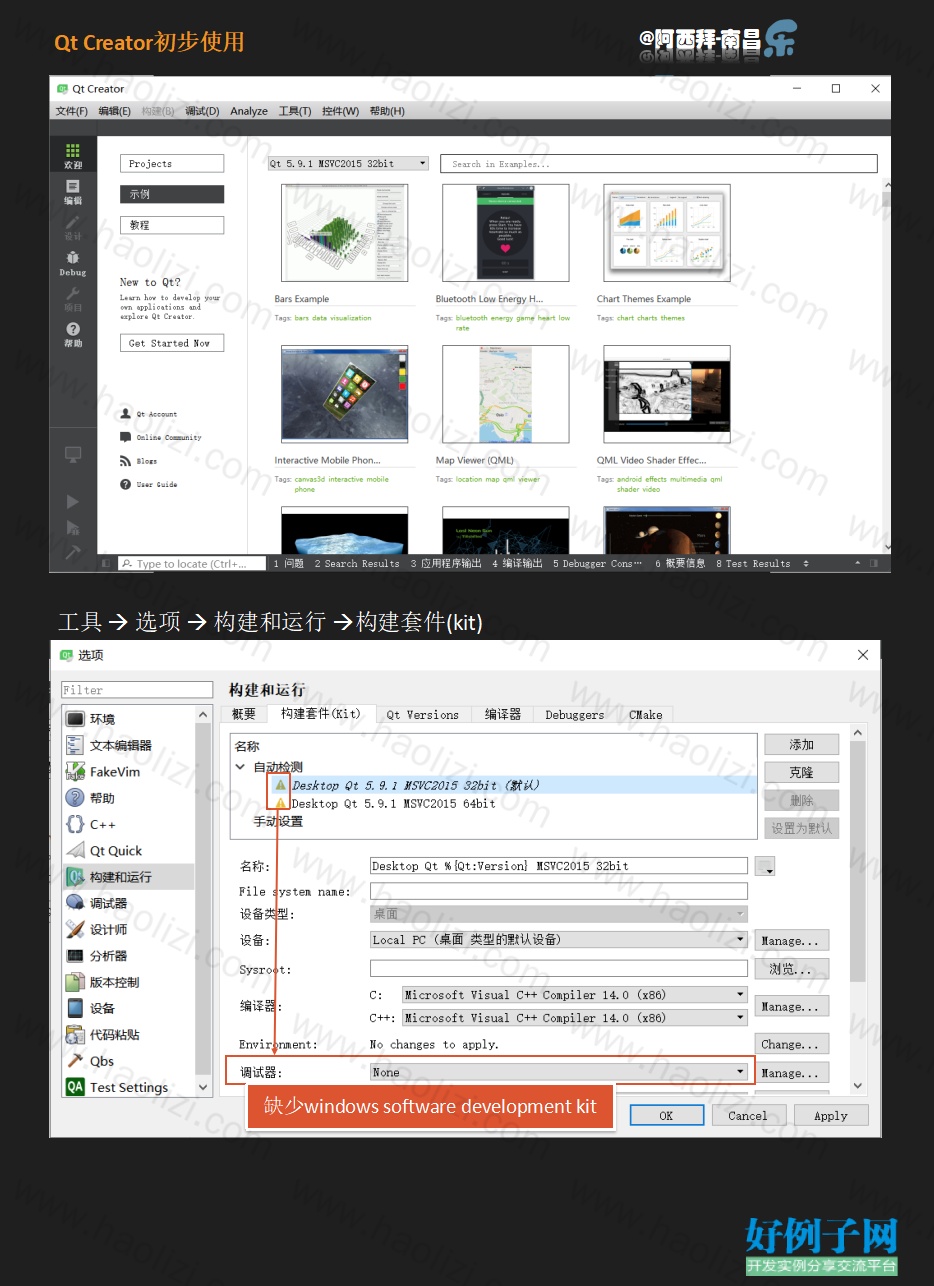Click the green Run arrow in Qt Creator sidebar

click(73, 501)
